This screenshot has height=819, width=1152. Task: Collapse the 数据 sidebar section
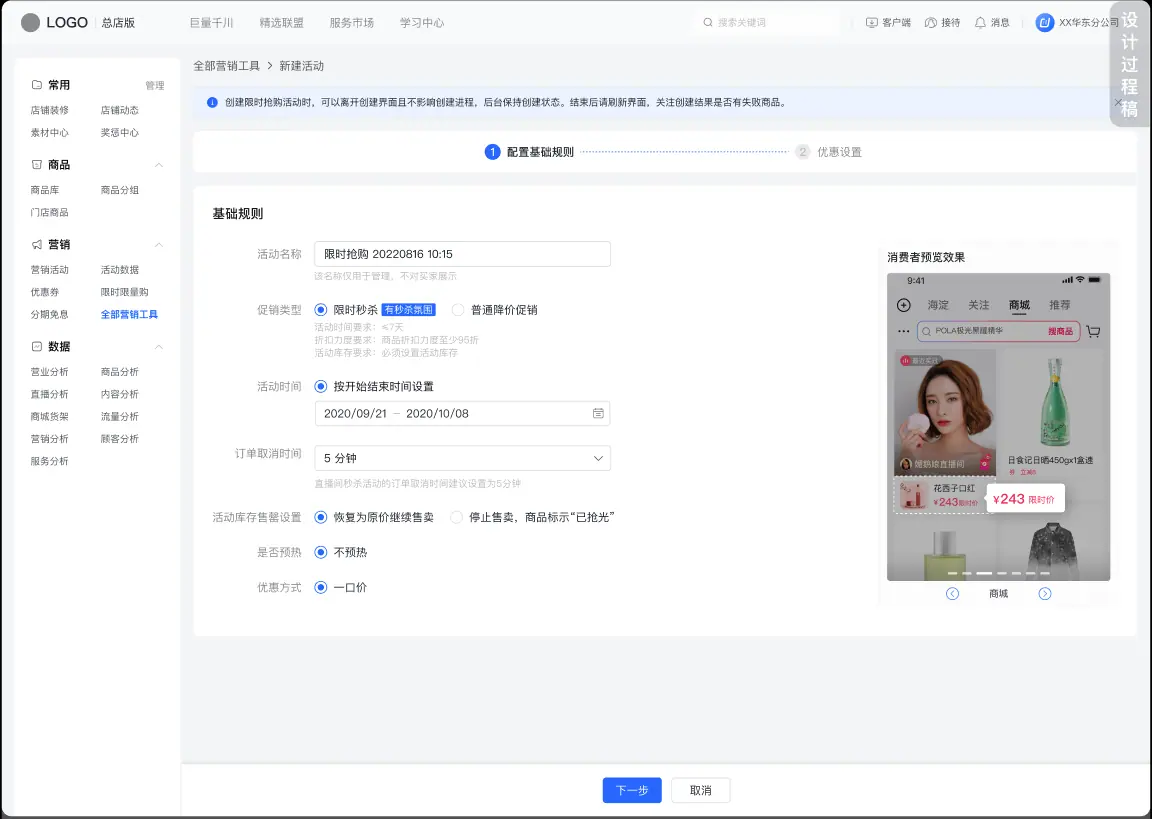pos(159,347)
